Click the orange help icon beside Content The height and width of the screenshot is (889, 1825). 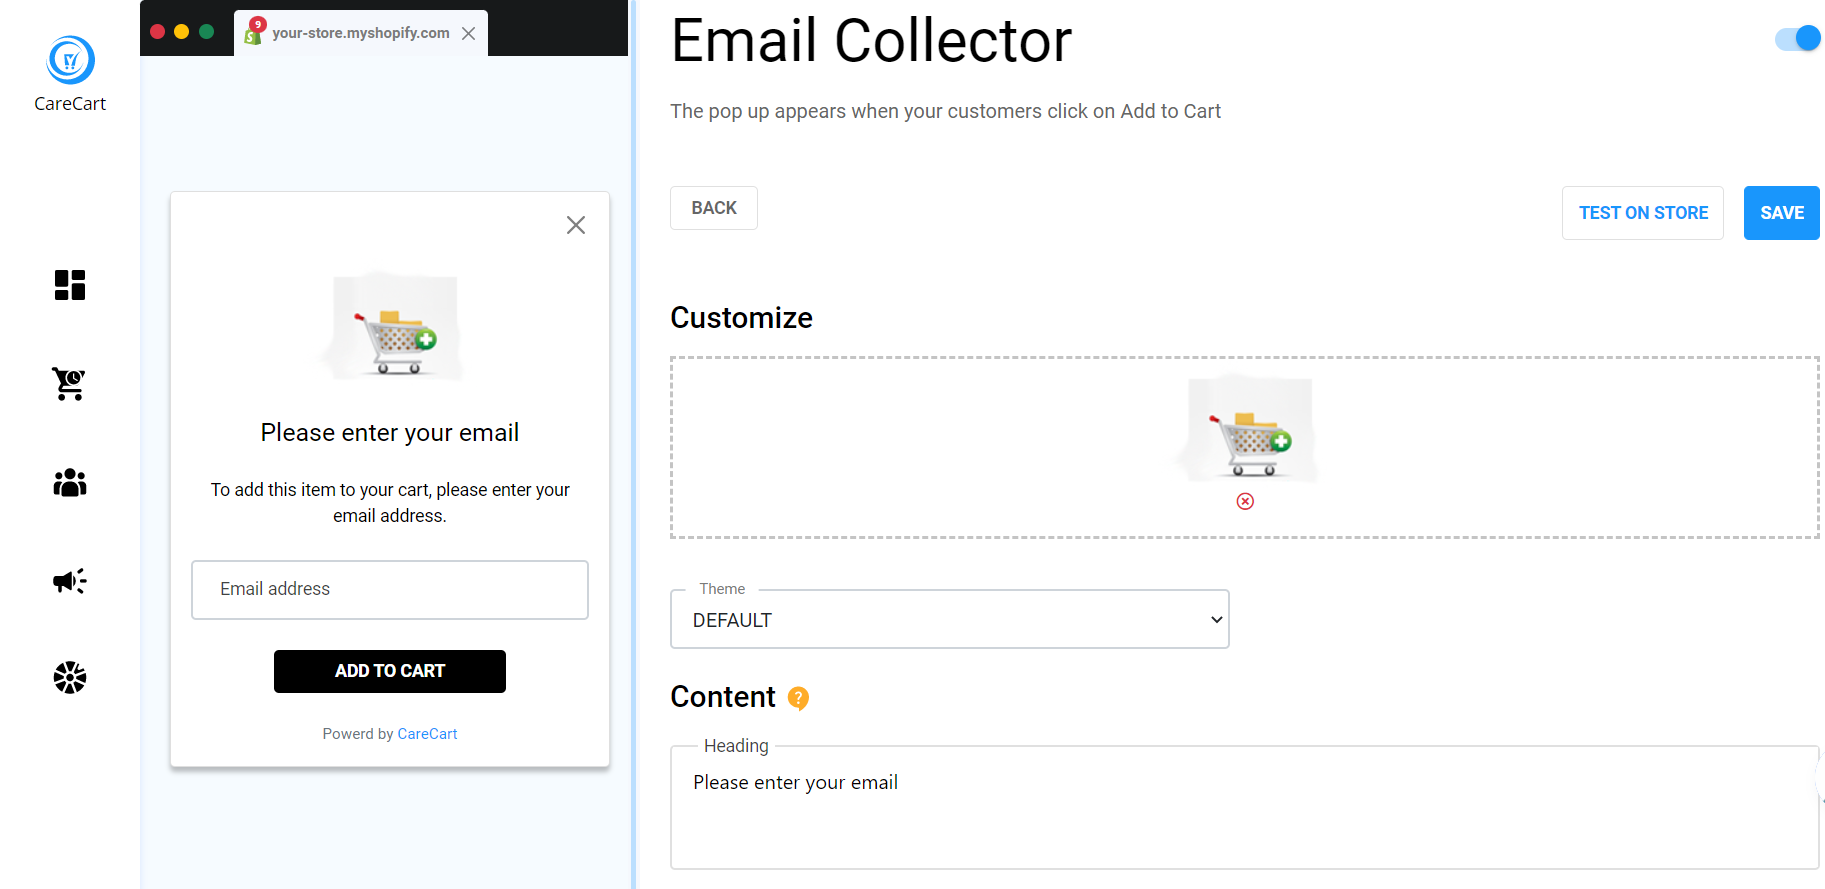[798, 698]
